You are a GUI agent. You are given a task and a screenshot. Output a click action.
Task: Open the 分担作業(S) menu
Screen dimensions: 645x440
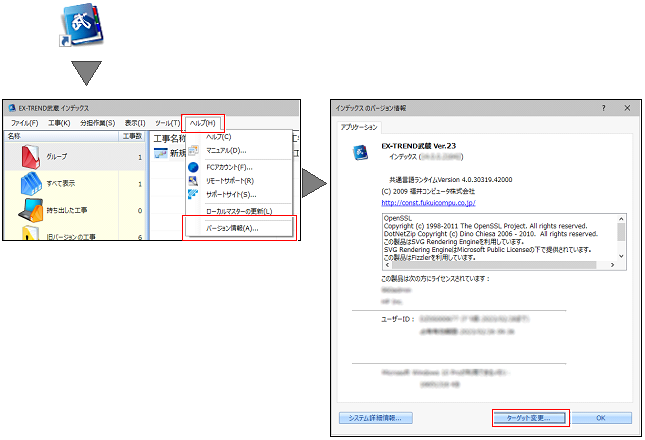(97, 123)
